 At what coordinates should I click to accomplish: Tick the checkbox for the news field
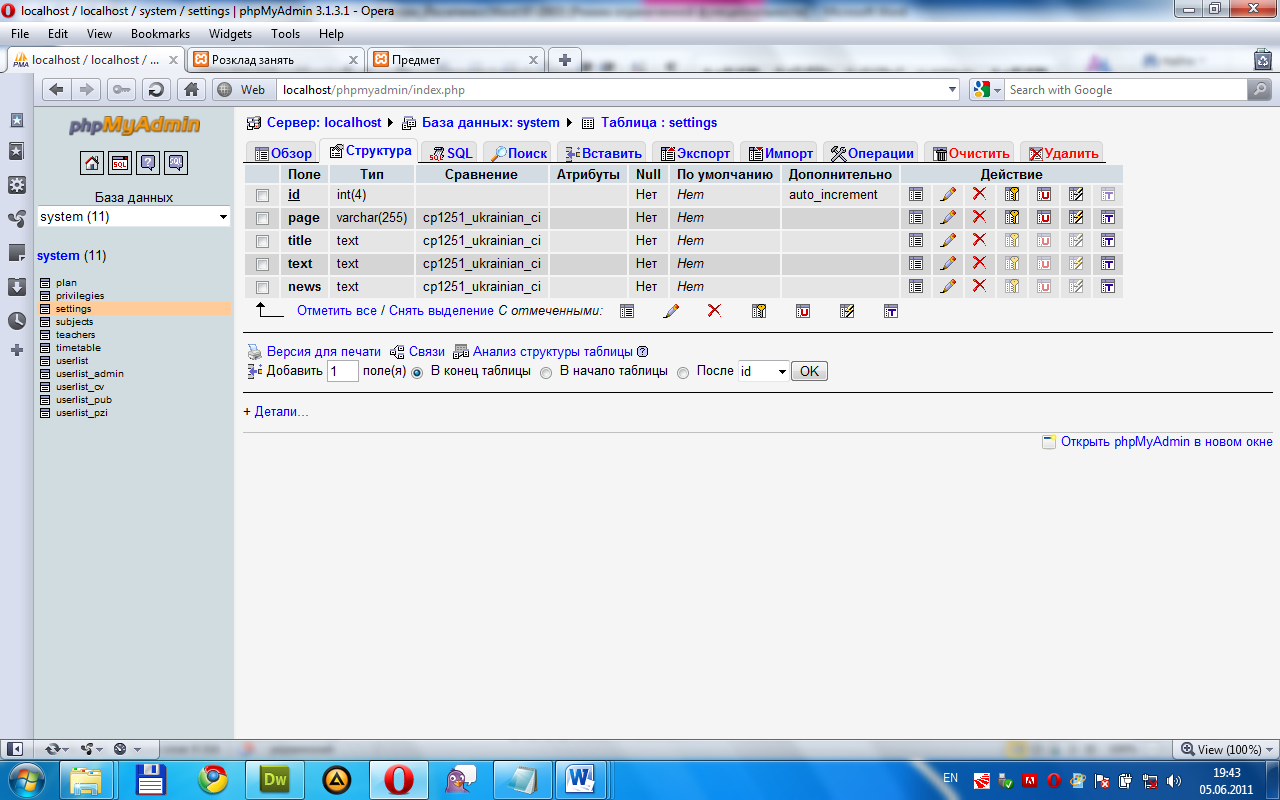(x=263, y=287)
